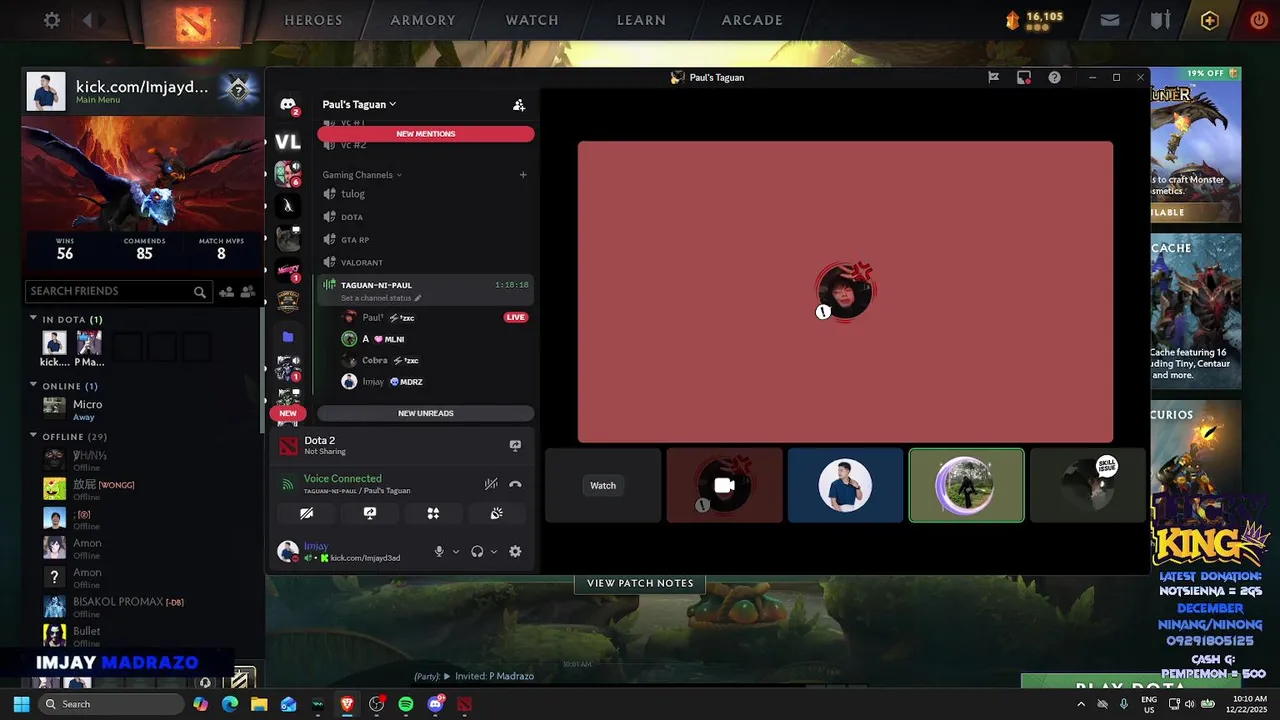Open Microsoft Edge from the taskbar
The height and width of the screenshot is (720, 1280).
pos(230,704)
